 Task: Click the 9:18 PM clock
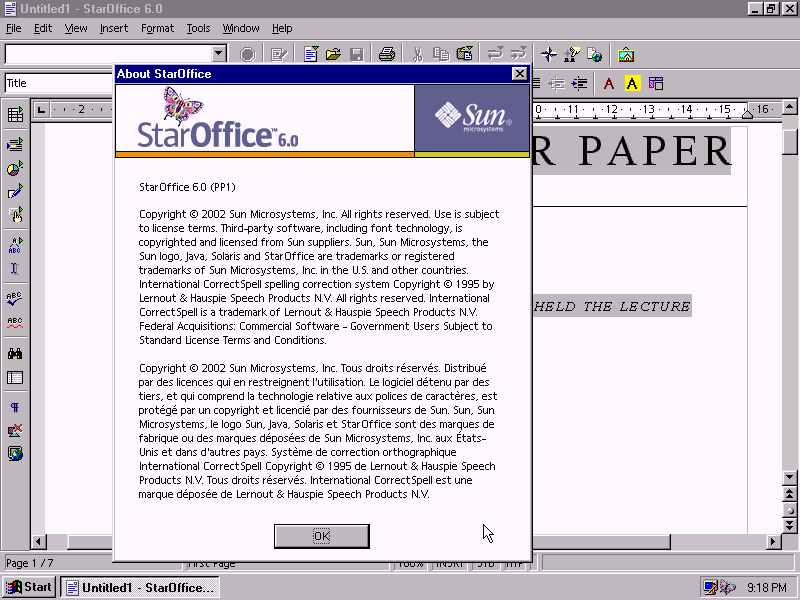click(x=767, y=588)
